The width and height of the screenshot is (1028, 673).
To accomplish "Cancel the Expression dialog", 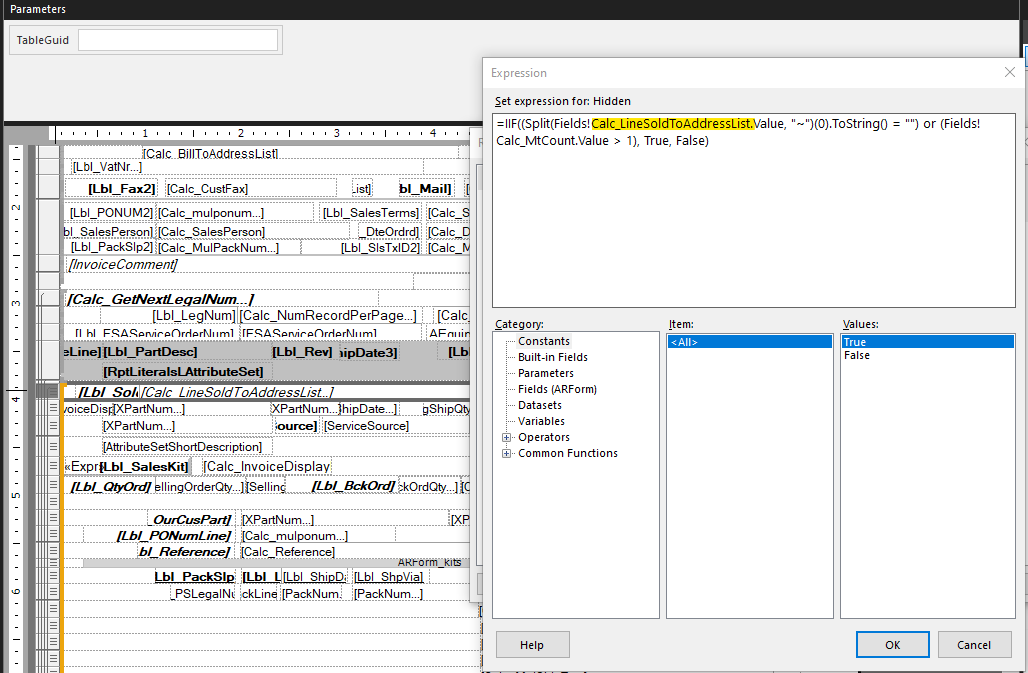I will click(974, 645).
